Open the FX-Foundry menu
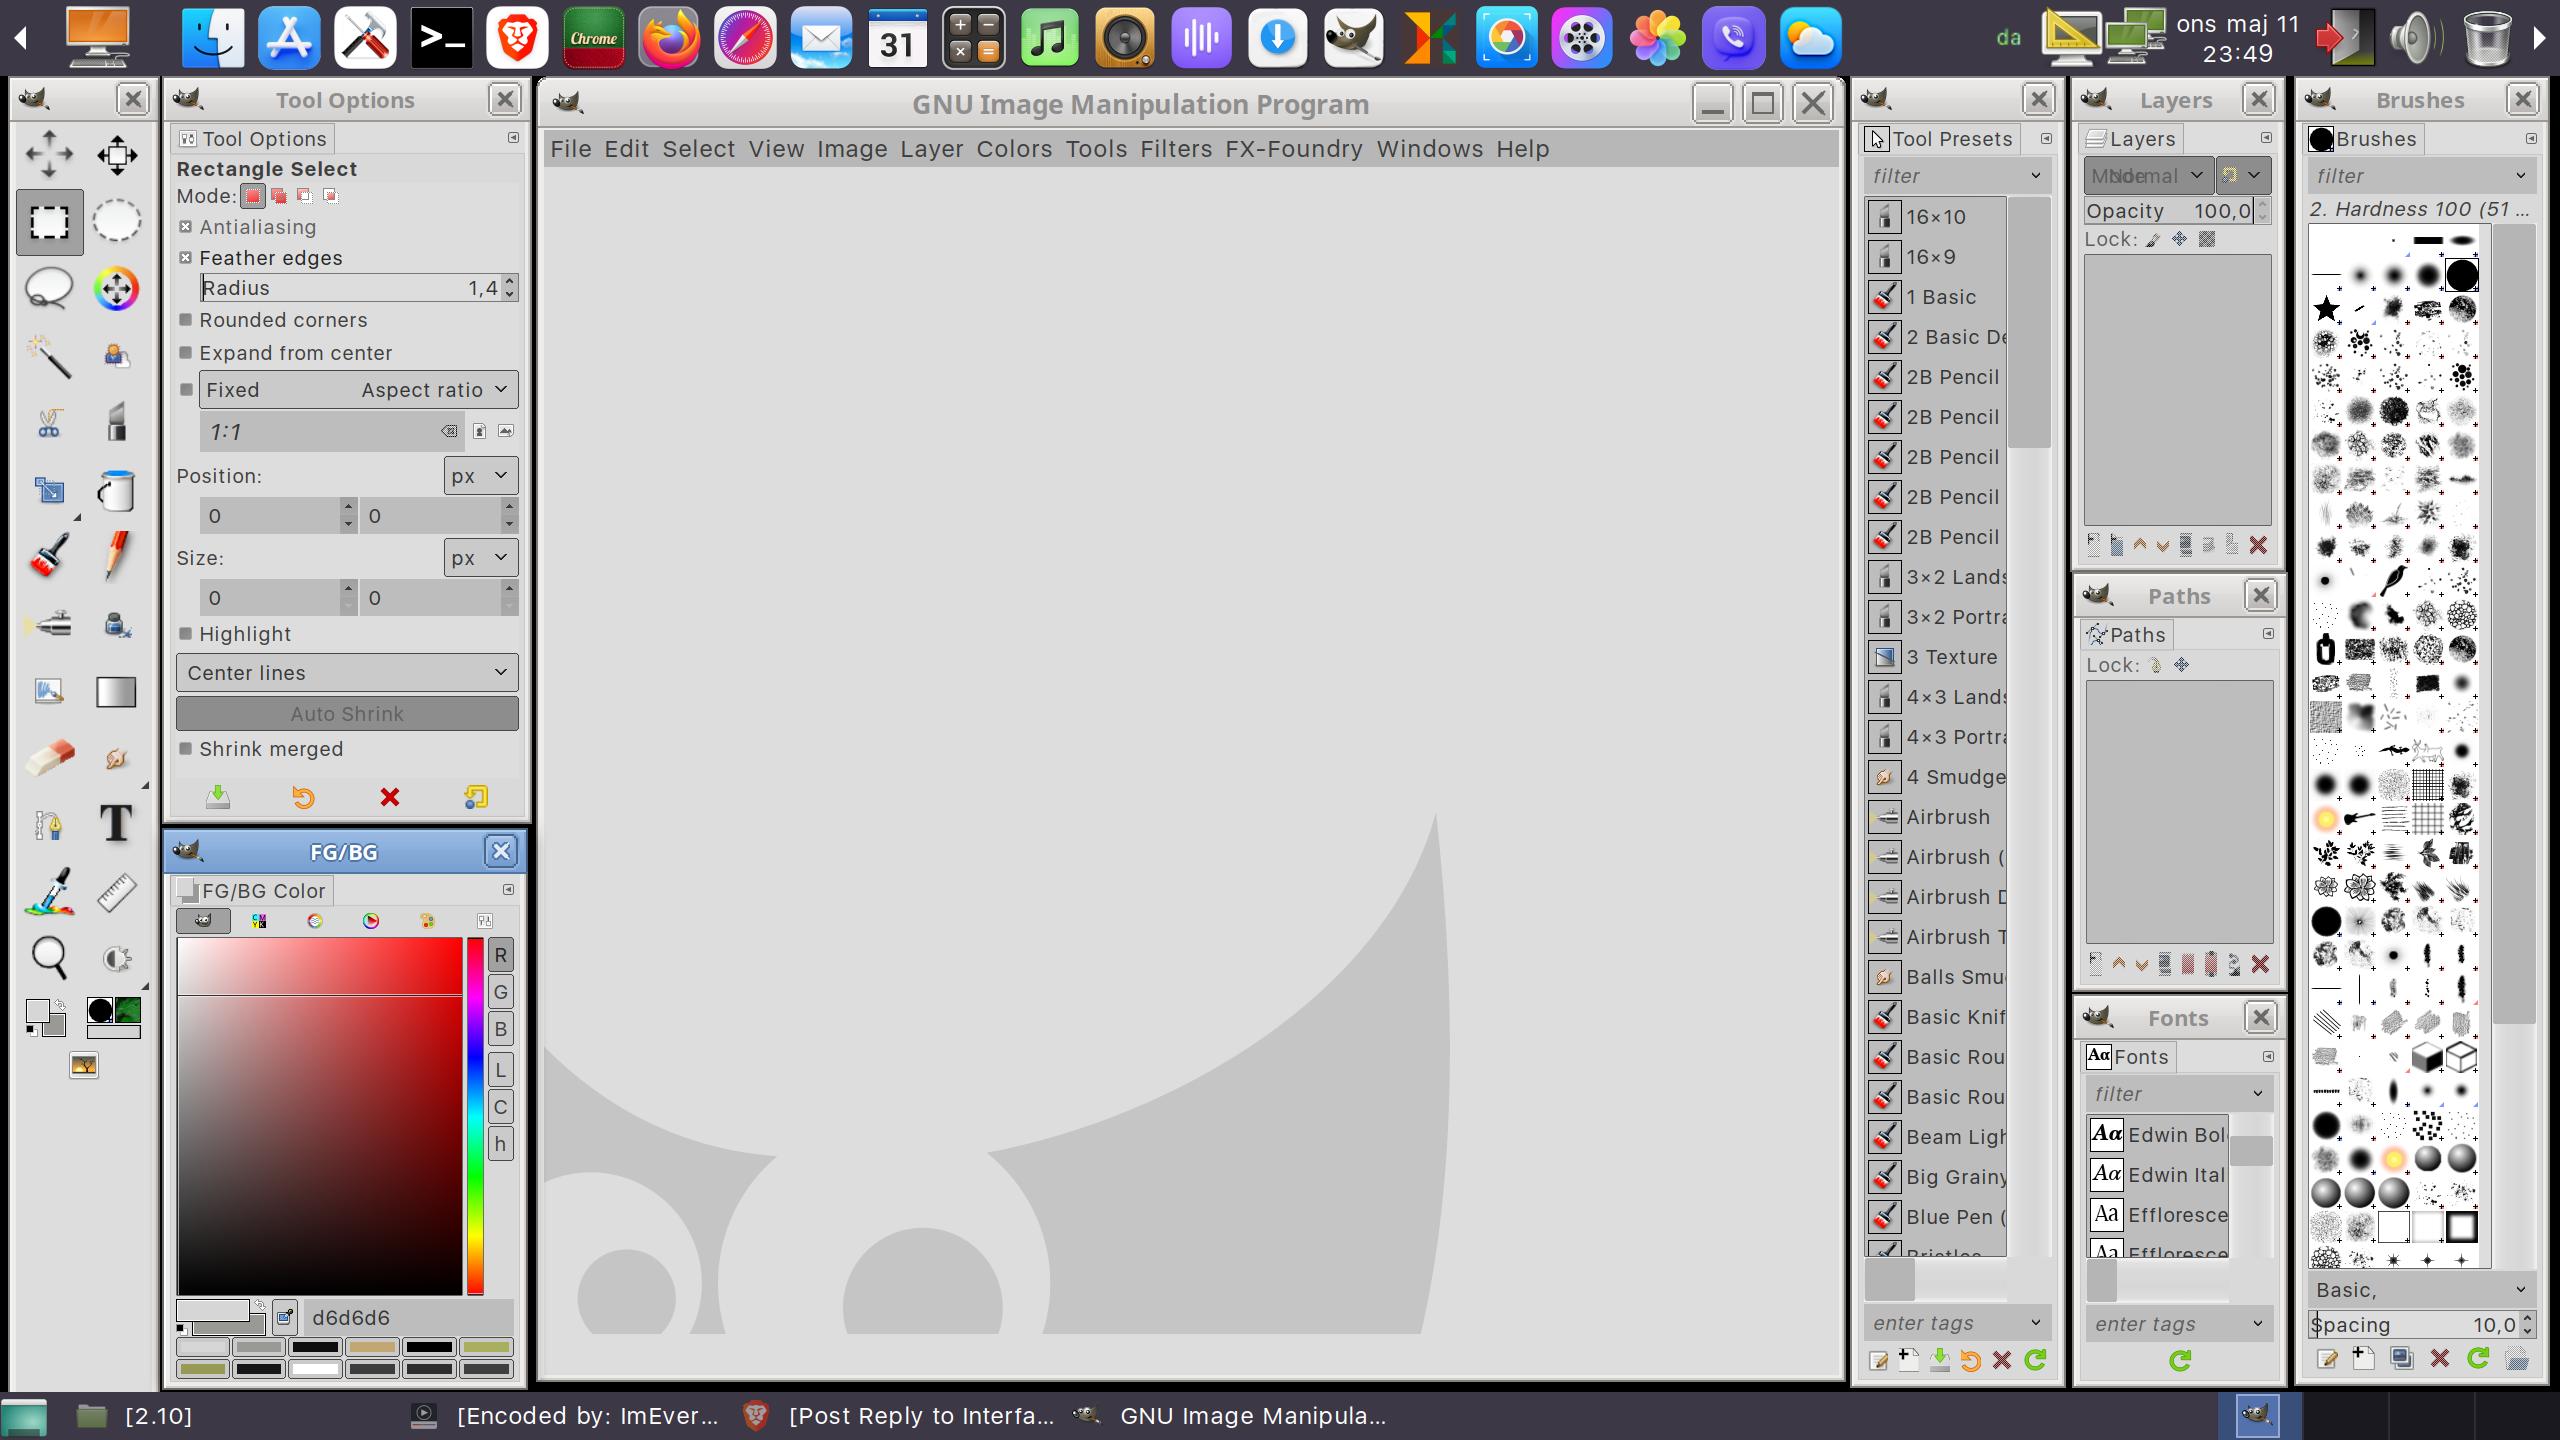 click(x=1293, y=149)
